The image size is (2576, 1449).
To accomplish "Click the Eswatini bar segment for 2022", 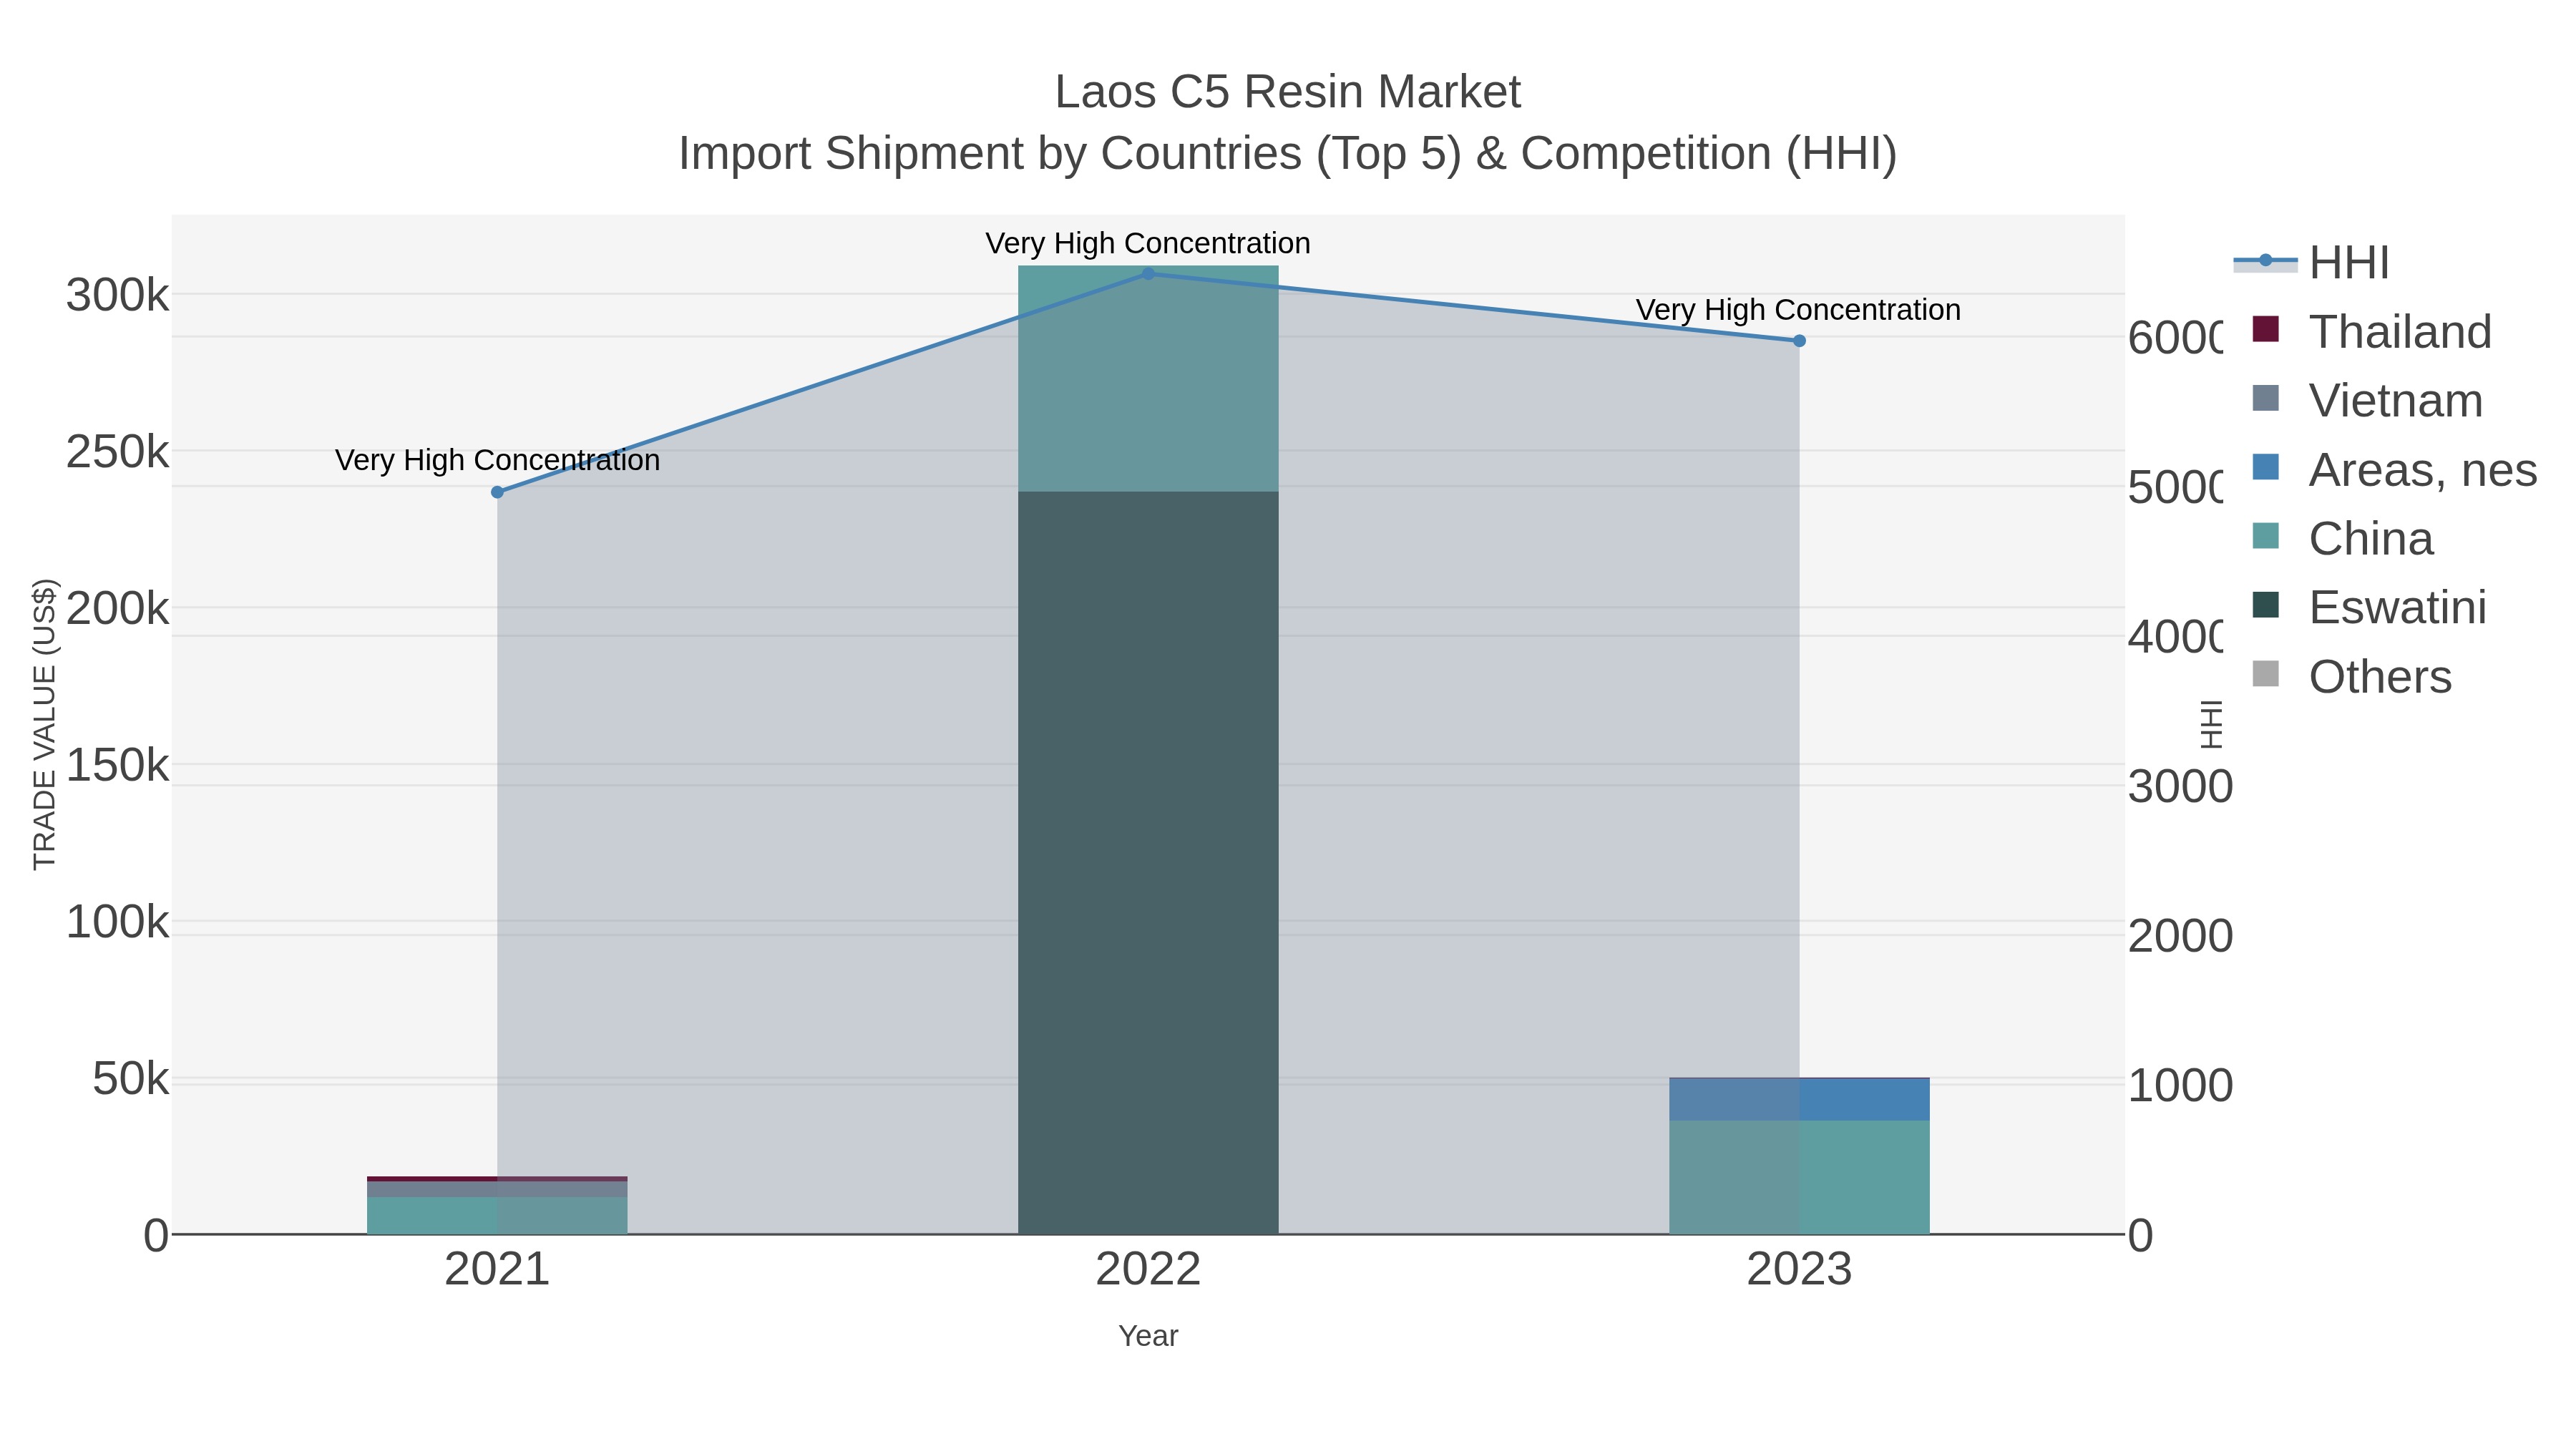I will click(1148, 862).
